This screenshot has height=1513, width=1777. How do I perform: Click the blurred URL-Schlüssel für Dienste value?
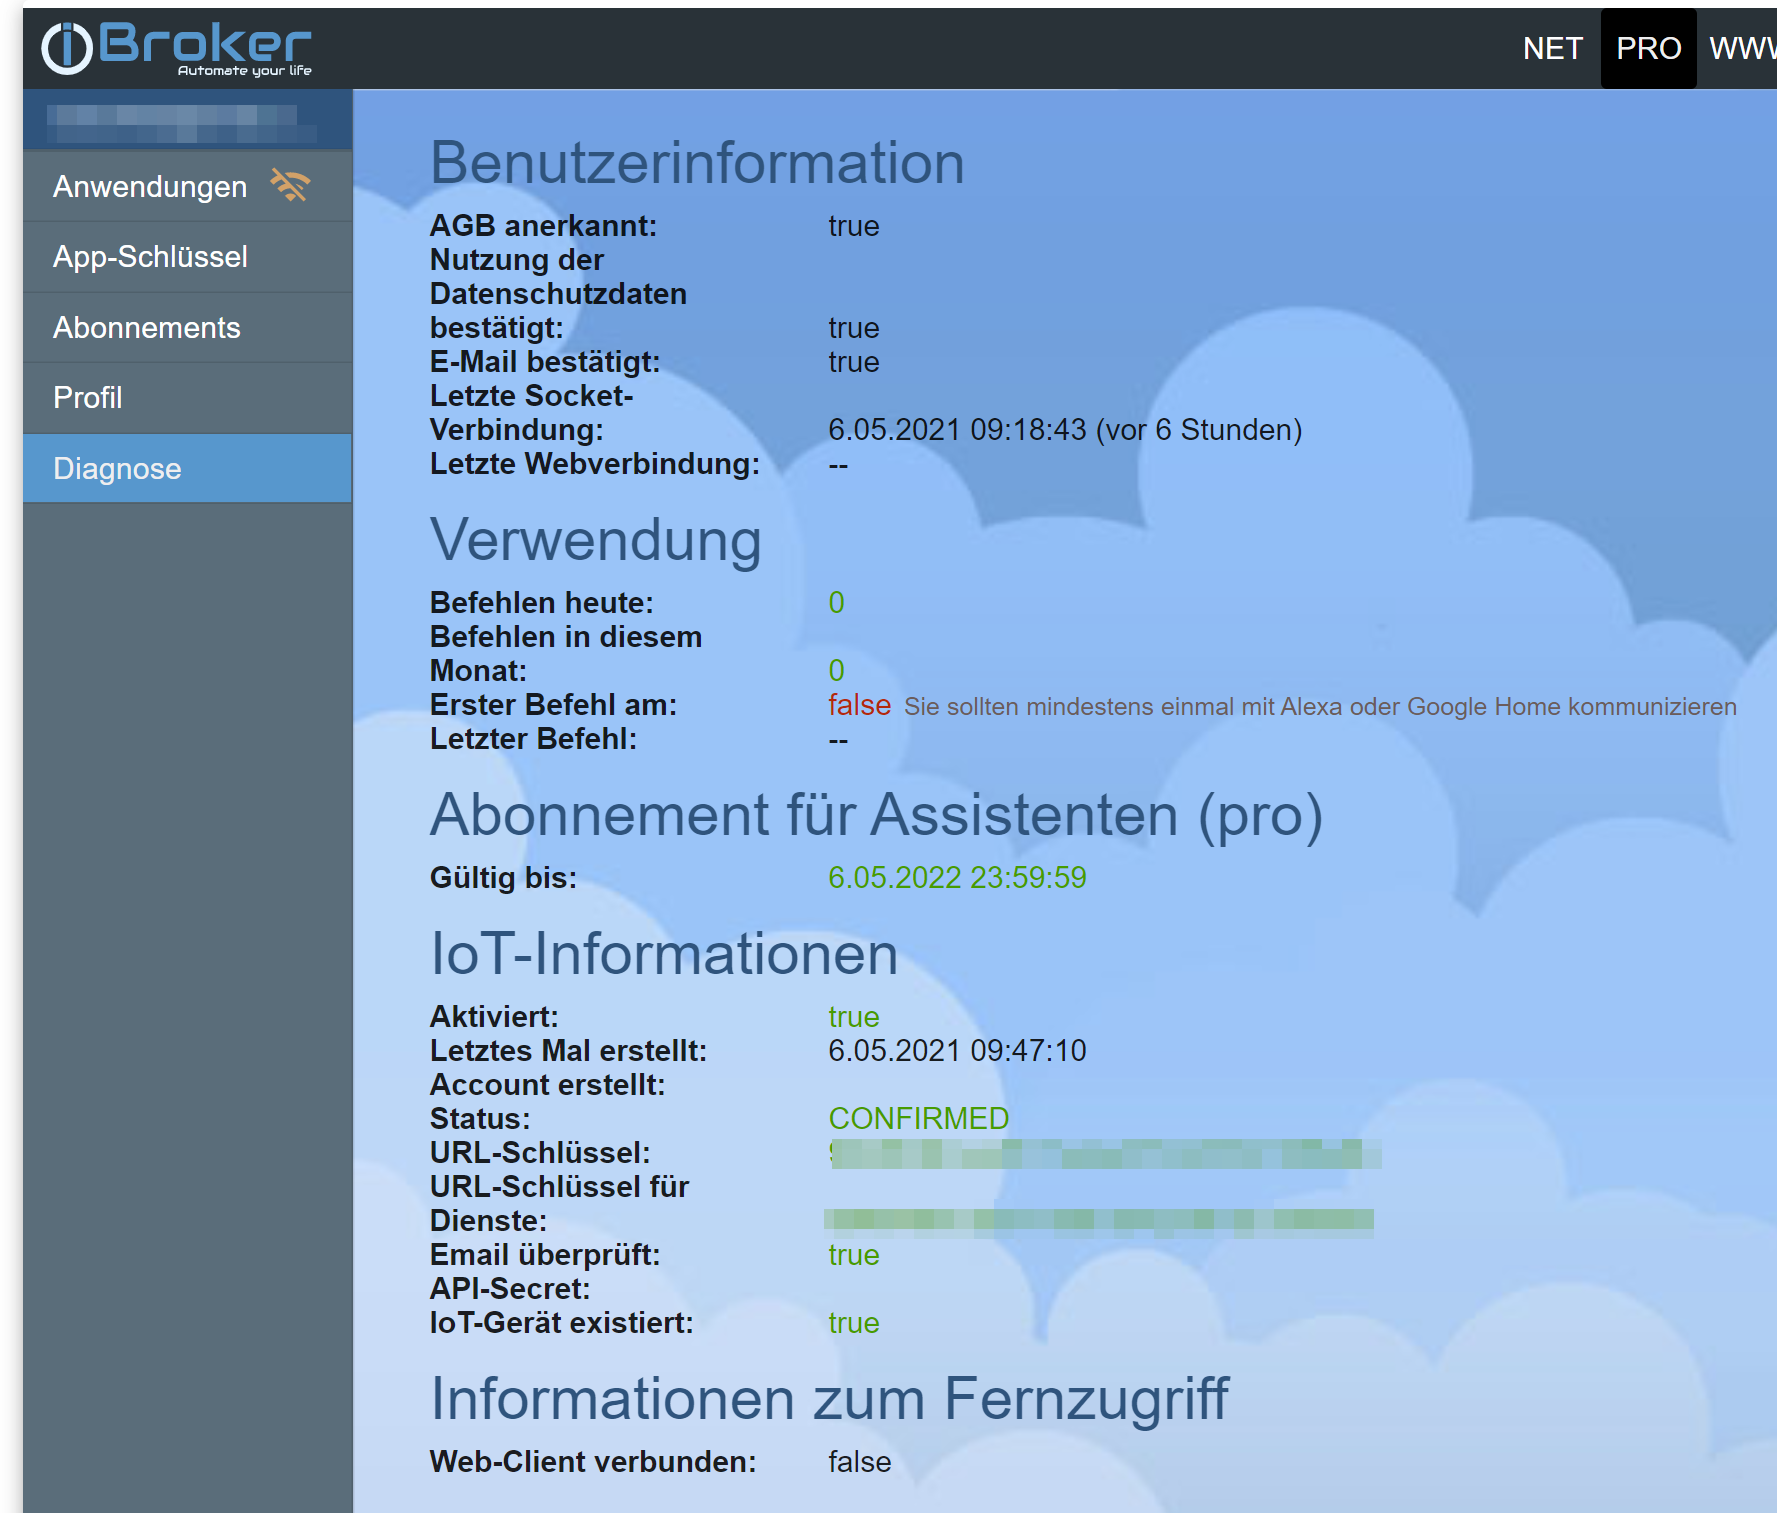(1099, 1221)
